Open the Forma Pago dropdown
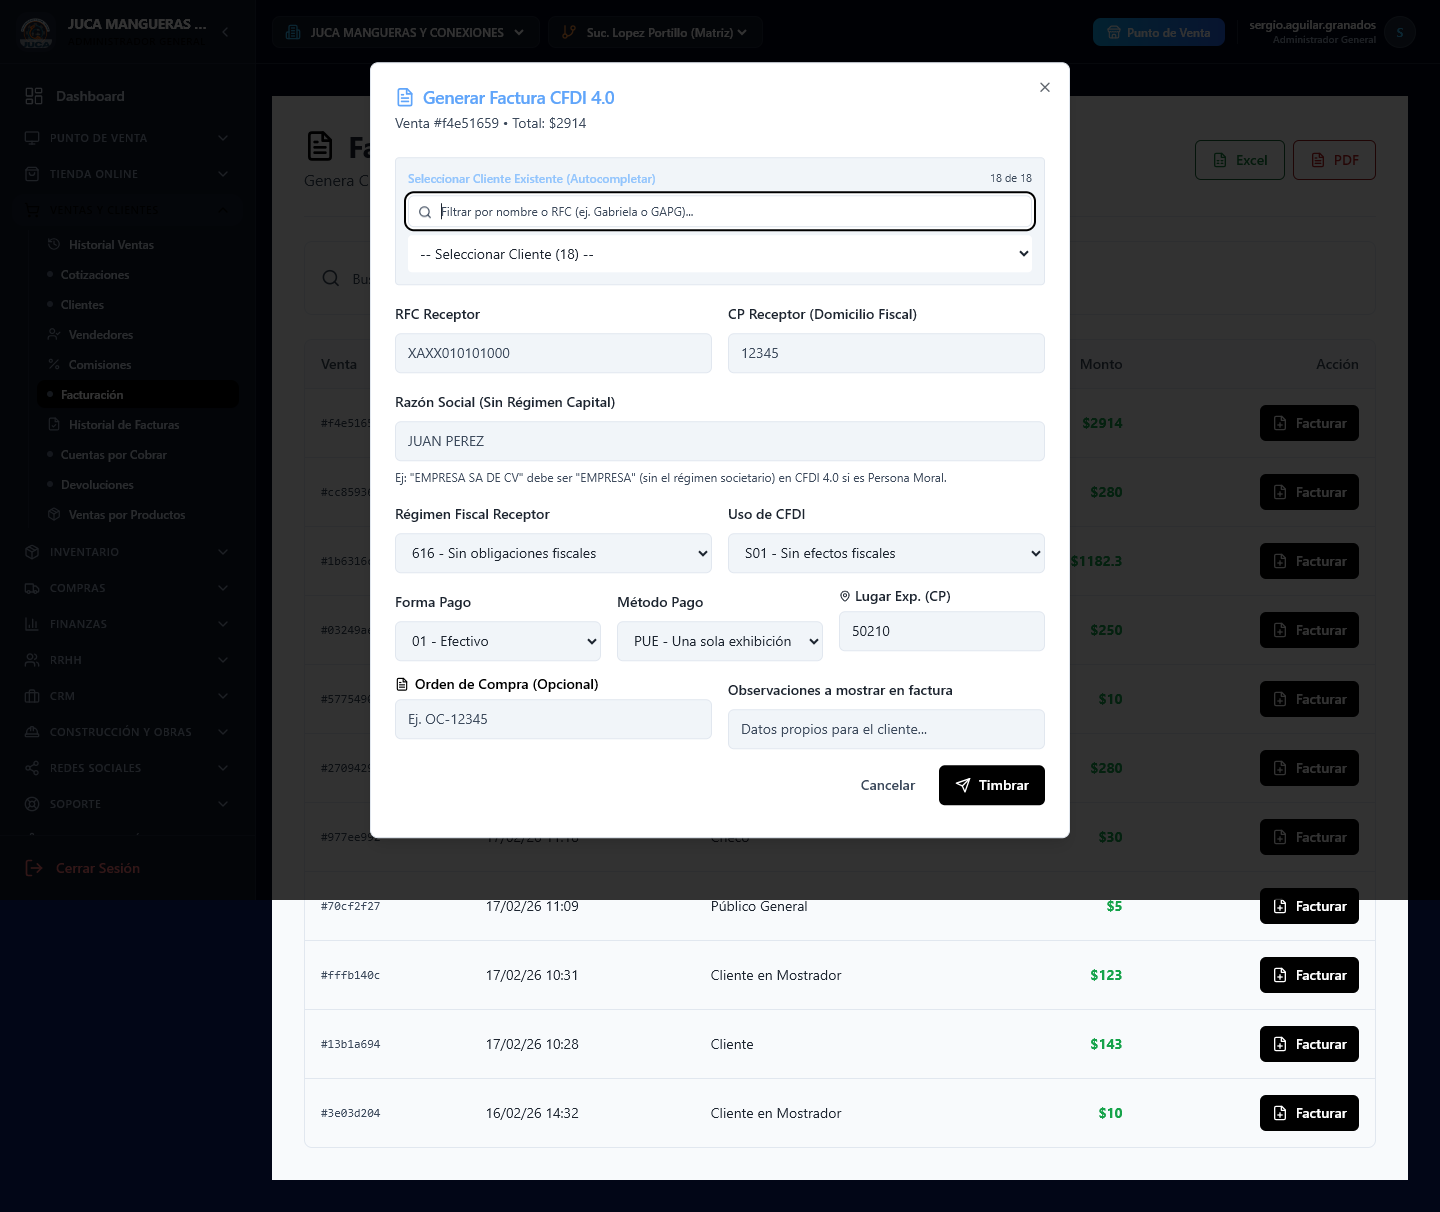Image resolution: width=1440 pixels, height=1212 pixels. [498, 641]
